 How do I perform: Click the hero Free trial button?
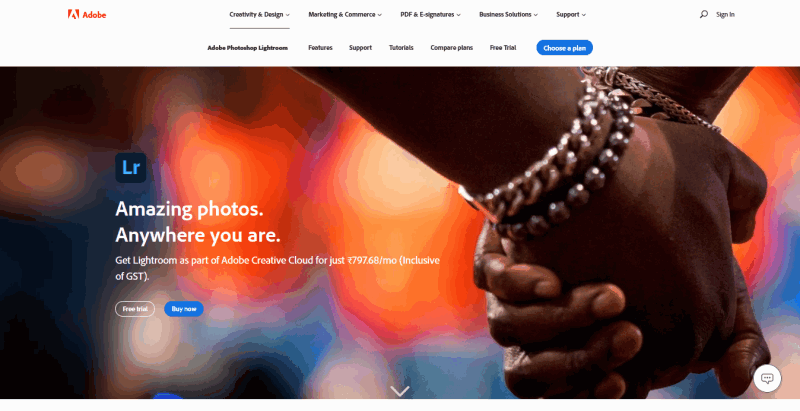[135, 309]
